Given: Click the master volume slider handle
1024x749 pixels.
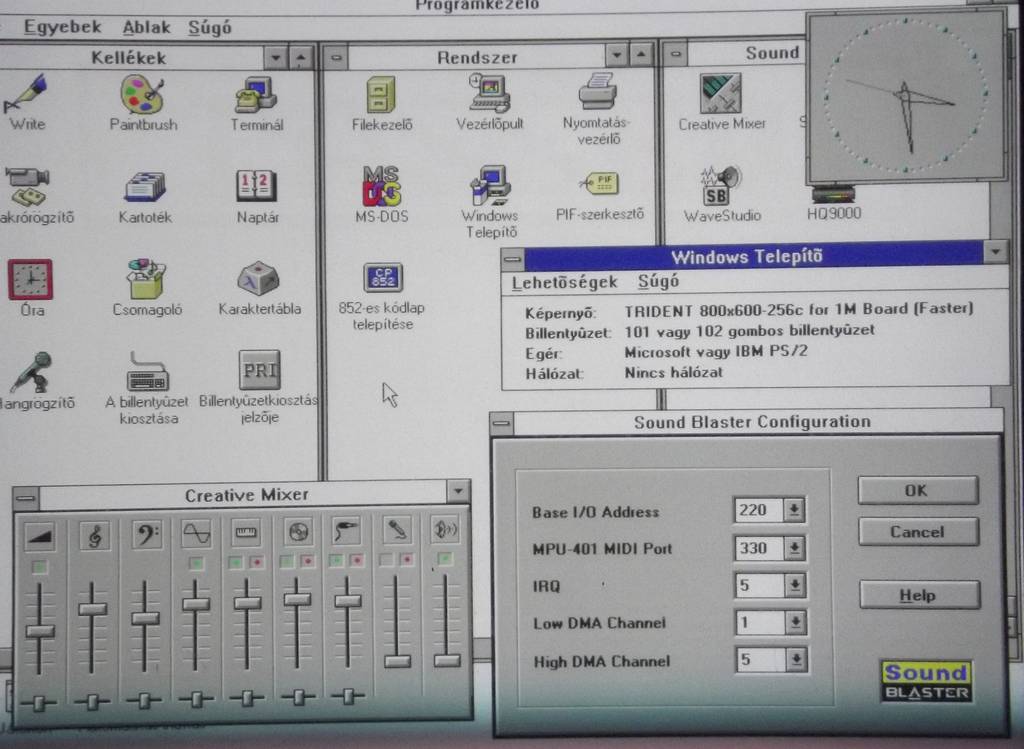Looking at the screenshot, I should [40, 631].
